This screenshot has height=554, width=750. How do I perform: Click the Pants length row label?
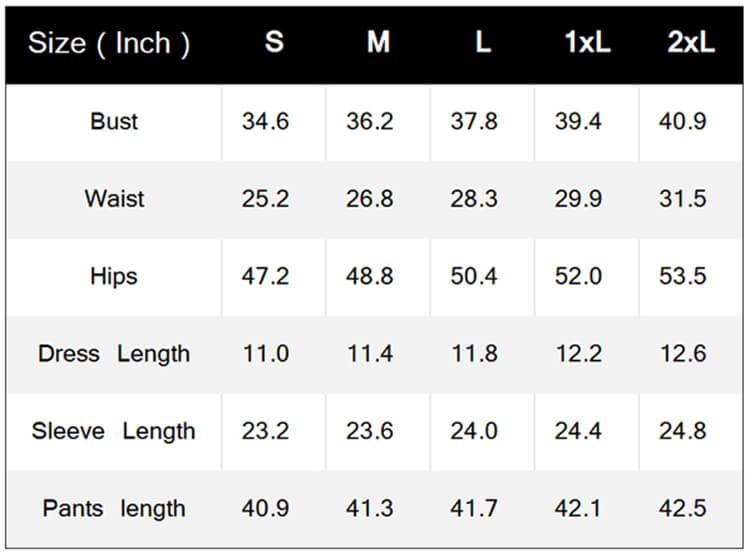coord(114,509)
